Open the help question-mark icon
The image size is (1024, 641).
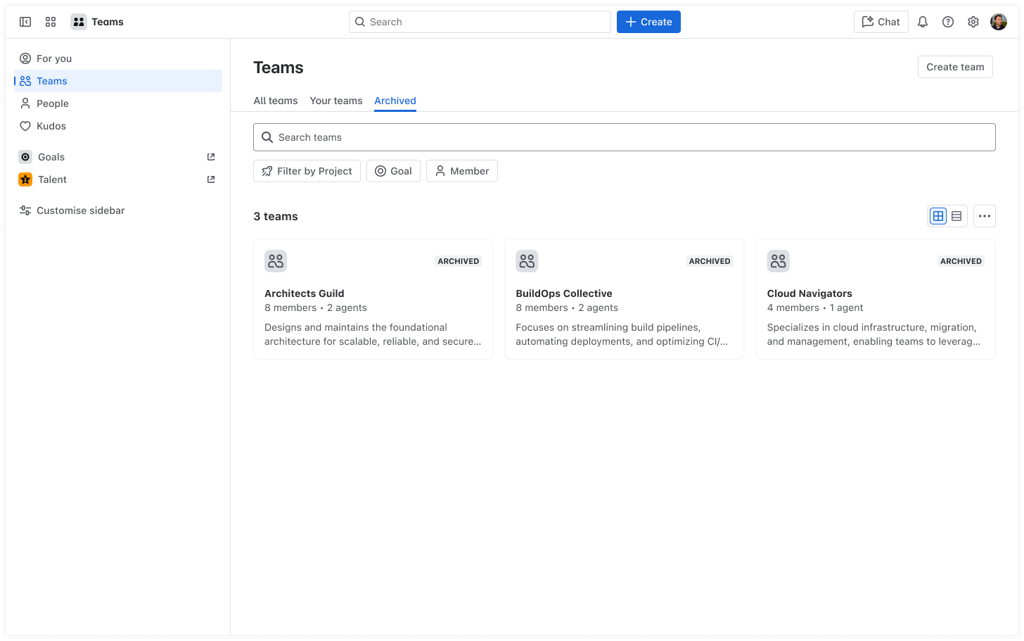click(947, 21)
